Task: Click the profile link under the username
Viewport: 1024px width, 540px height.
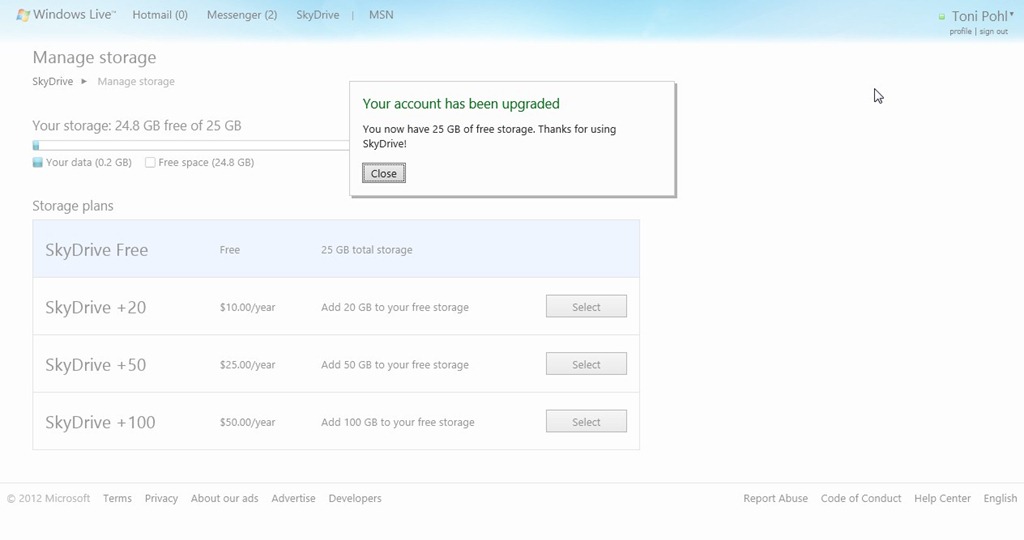Action: coord(960,32)
